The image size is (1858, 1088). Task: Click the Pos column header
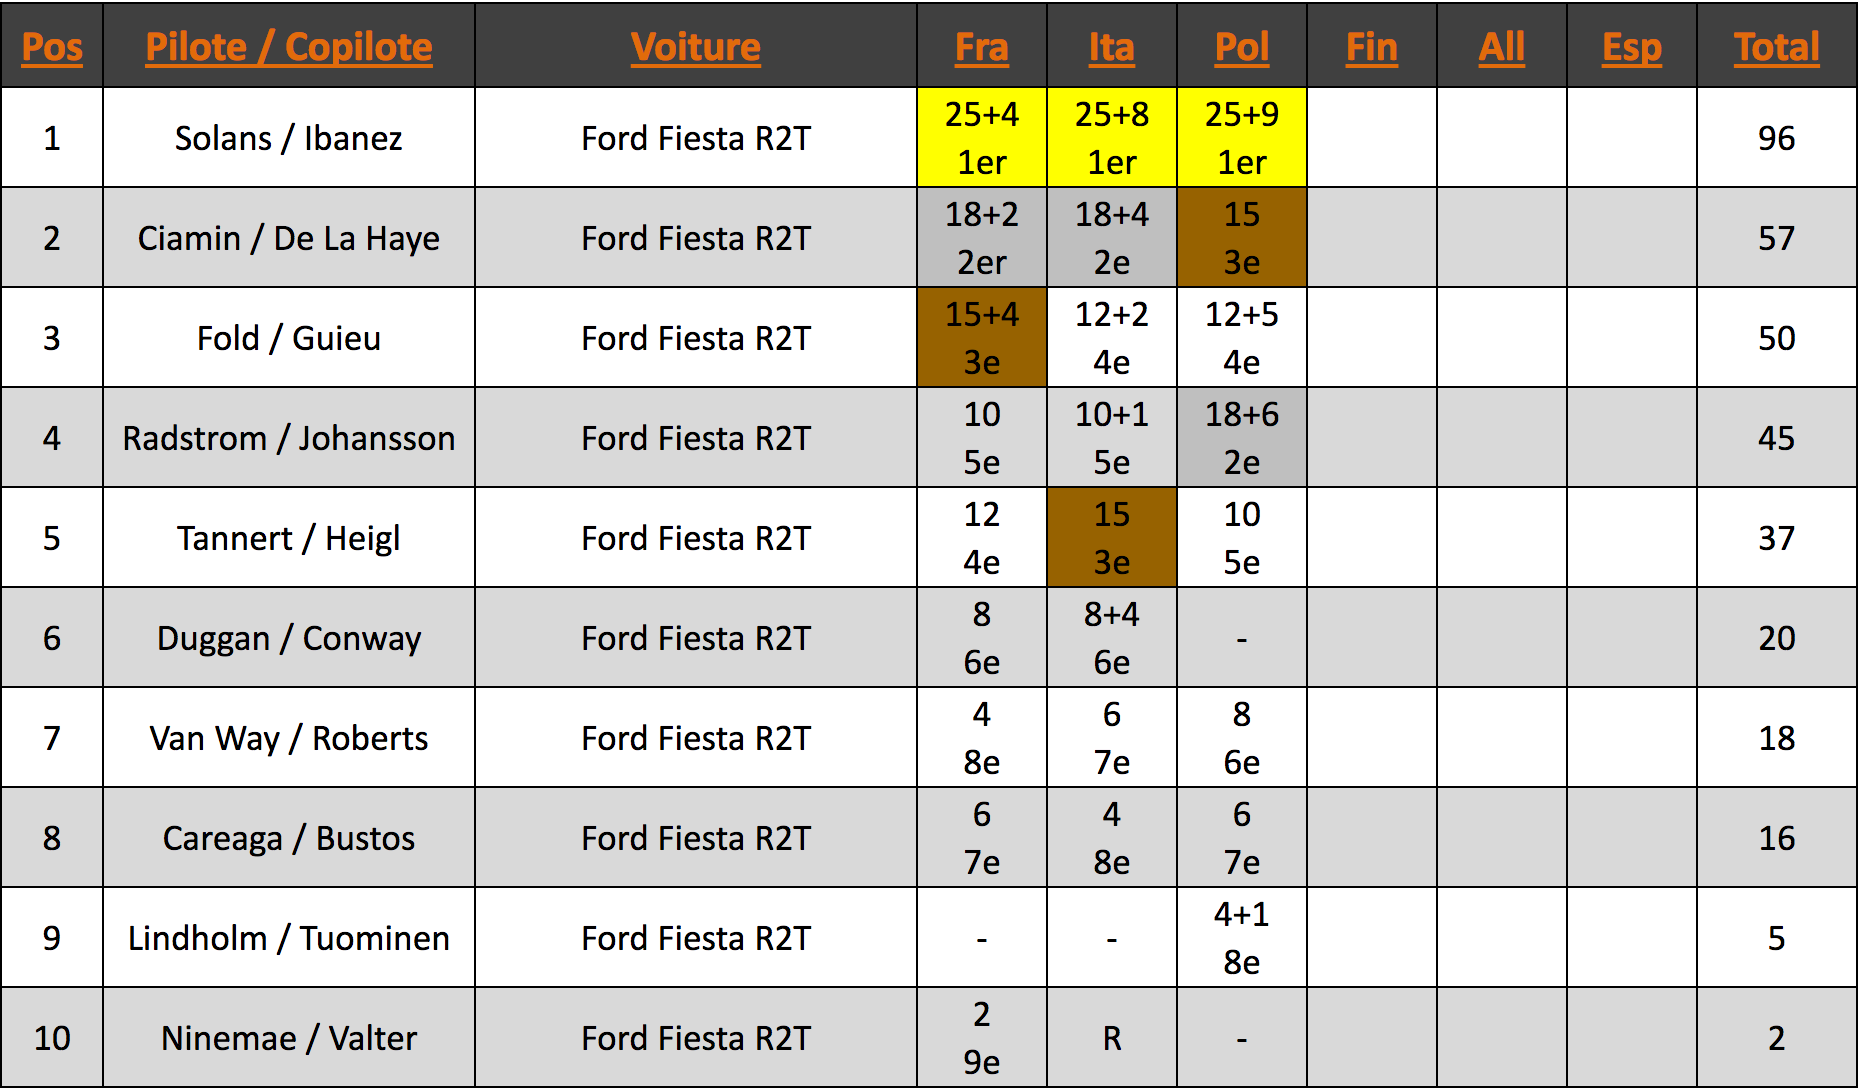pyautogui.click(x=52, y=47)
